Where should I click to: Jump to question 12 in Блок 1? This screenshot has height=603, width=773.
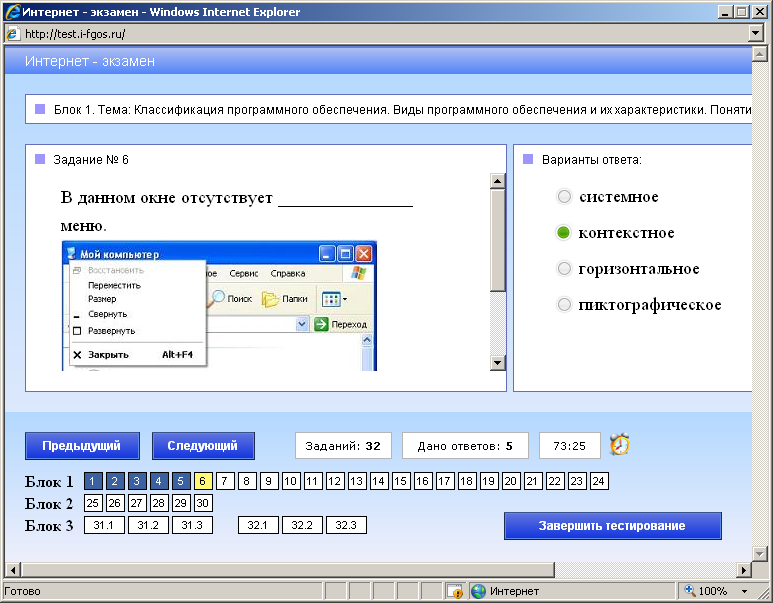point(334,481)
